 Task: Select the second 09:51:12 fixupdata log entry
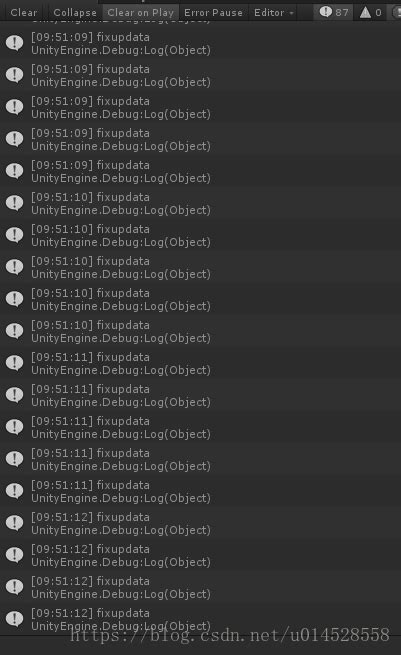[x=200, y=555]
